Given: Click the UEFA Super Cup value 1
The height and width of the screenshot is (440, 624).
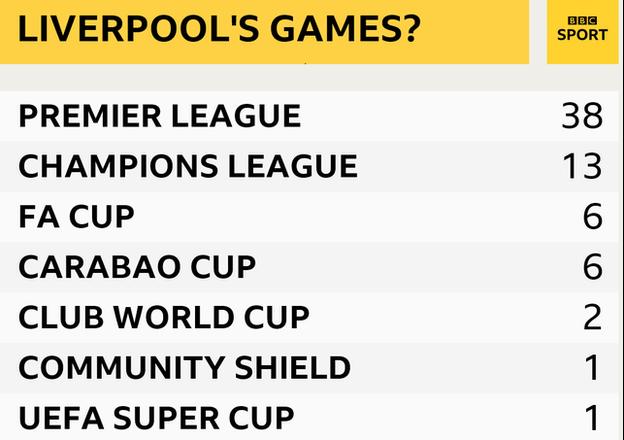Looking at the screenshot, I should point(593,418).
